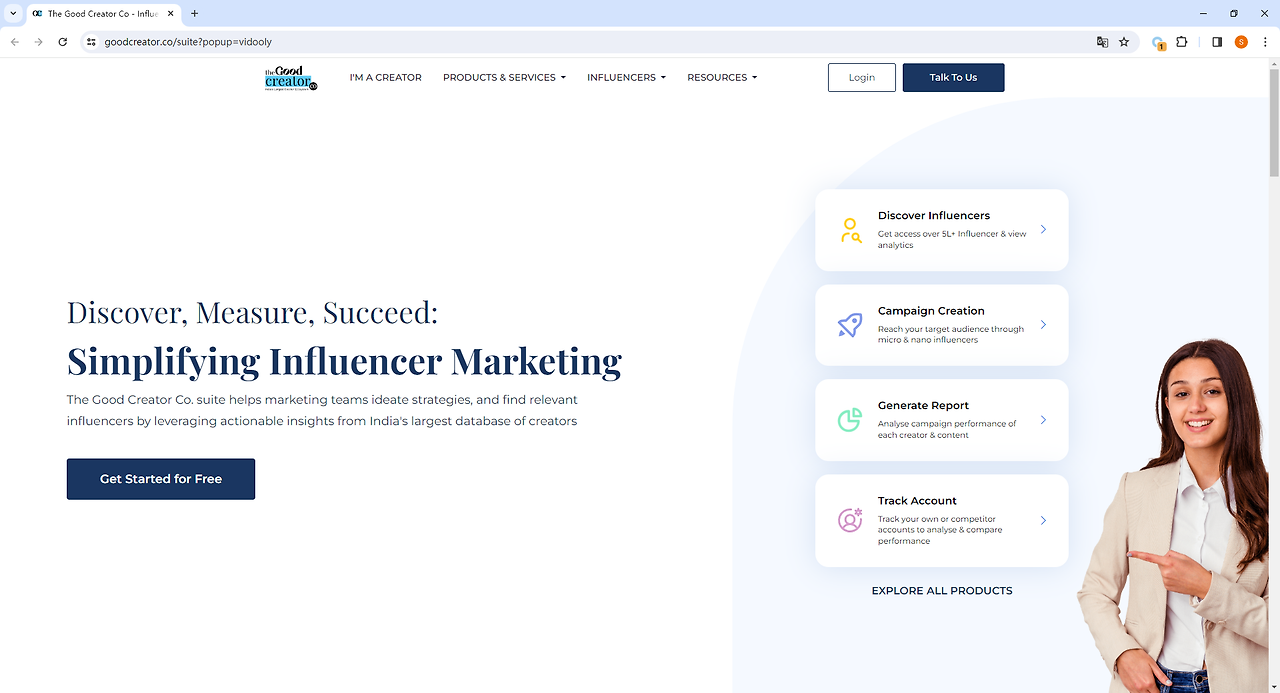
Task: Open a new browser tab
Action: pyautogui.click(x=194, y=14)
